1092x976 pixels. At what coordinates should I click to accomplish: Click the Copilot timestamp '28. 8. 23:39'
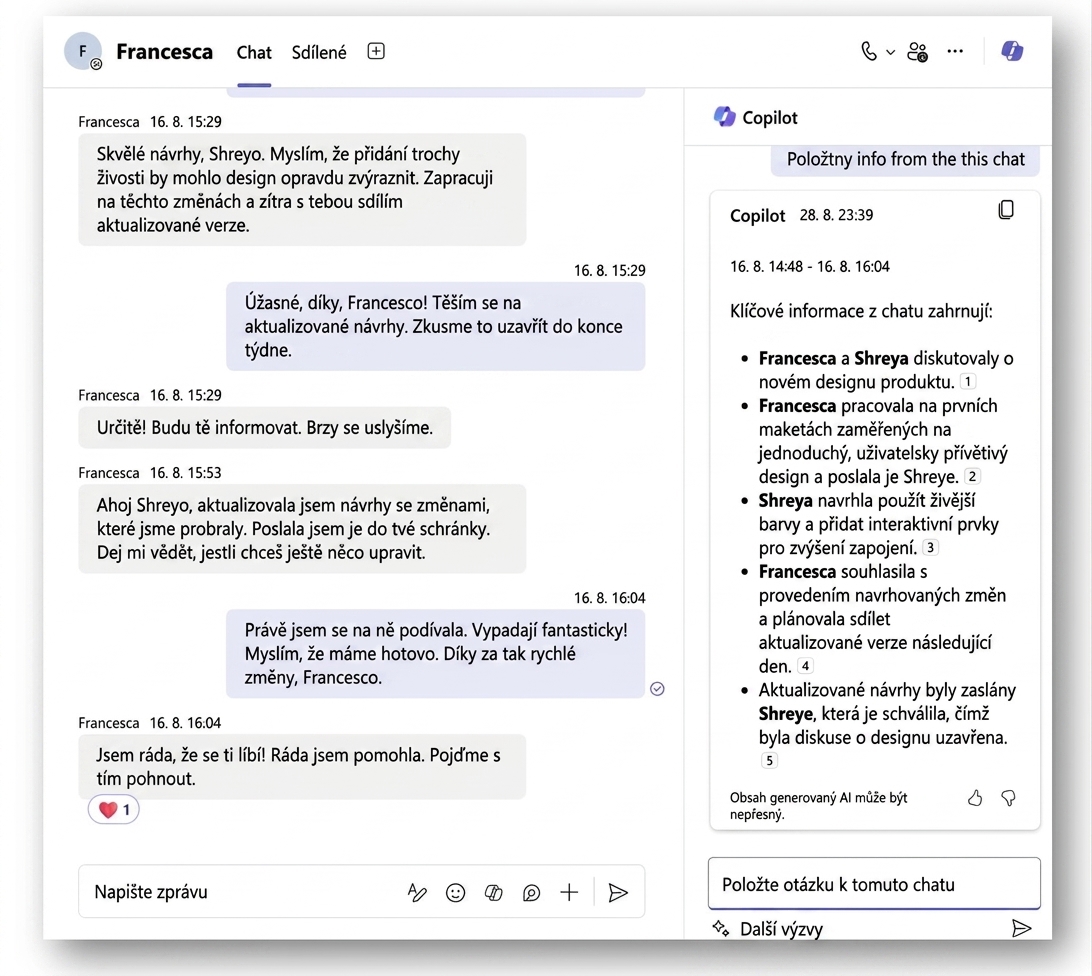coord(836,215)
